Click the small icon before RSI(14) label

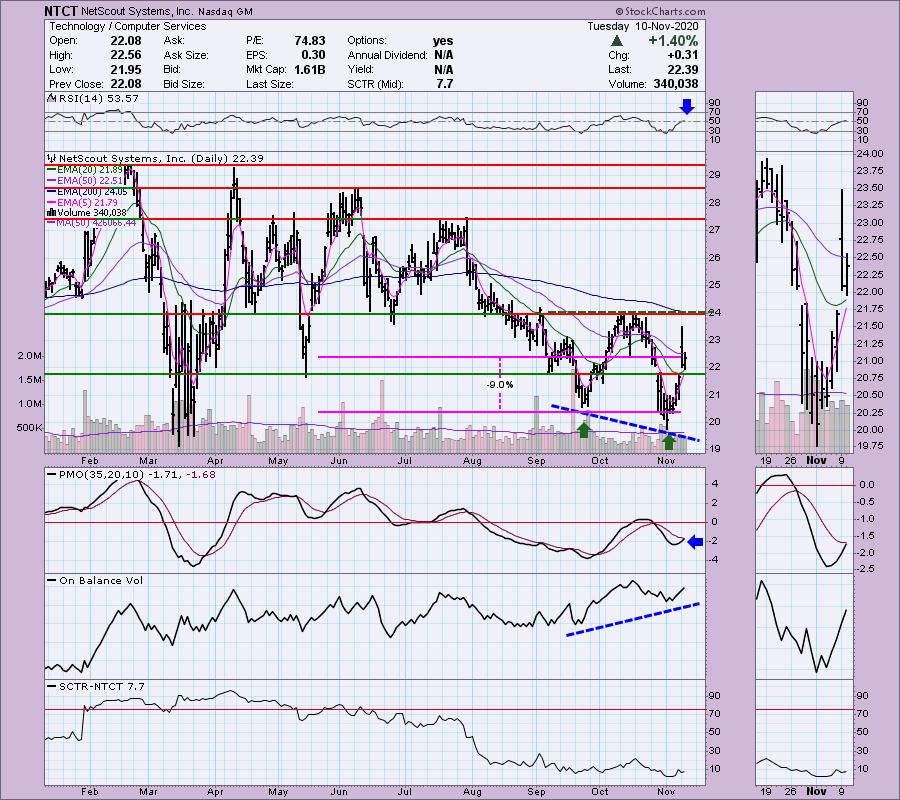coord(51,99)
